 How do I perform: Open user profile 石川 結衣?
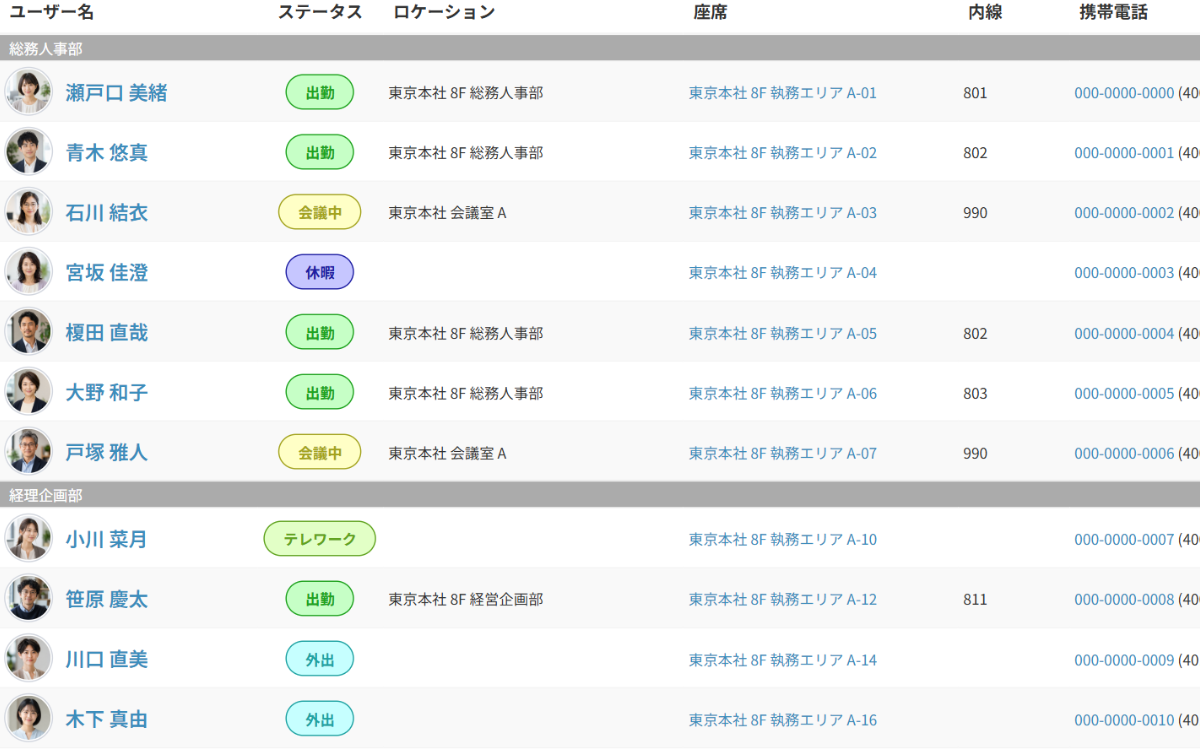click(x=107, y=213)
